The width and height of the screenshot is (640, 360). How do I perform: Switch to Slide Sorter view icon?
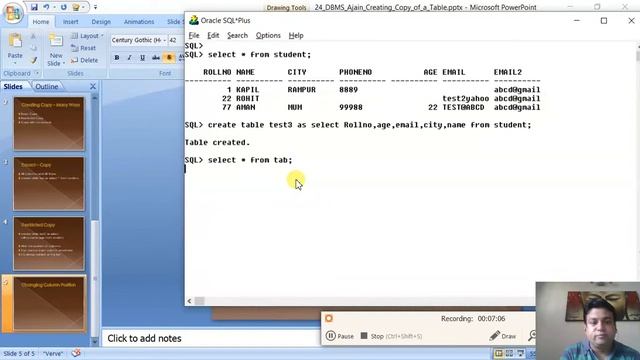point(509,353)
